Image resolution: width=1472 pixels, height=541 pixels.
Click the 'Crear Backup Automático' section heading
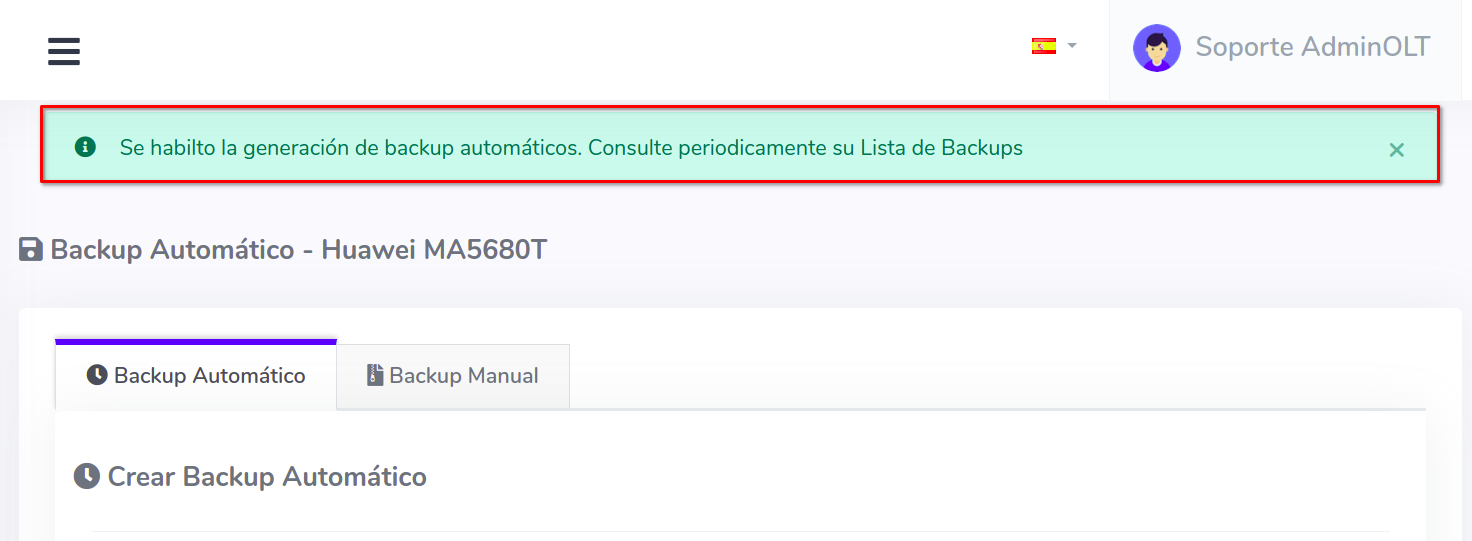267,476
